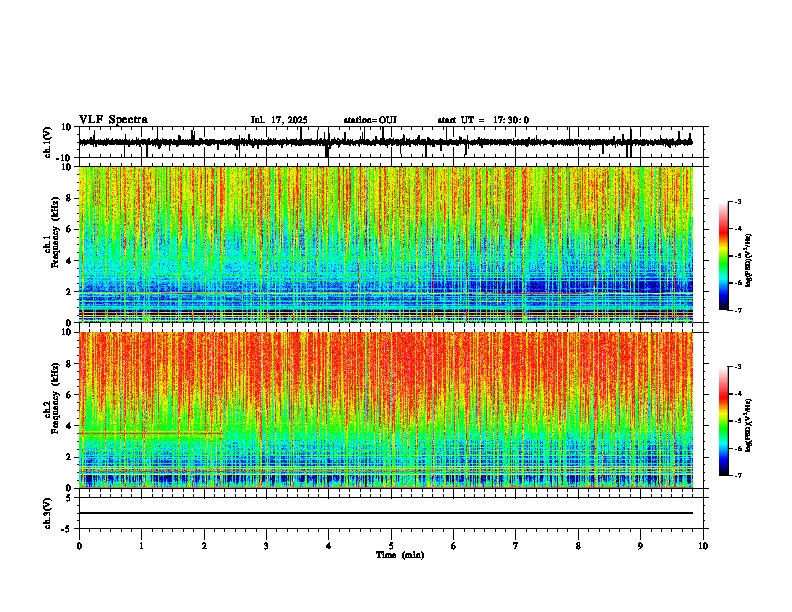792x612 pixels.
Task: Click the time axis tick label "2"
Action: (204, 546)
